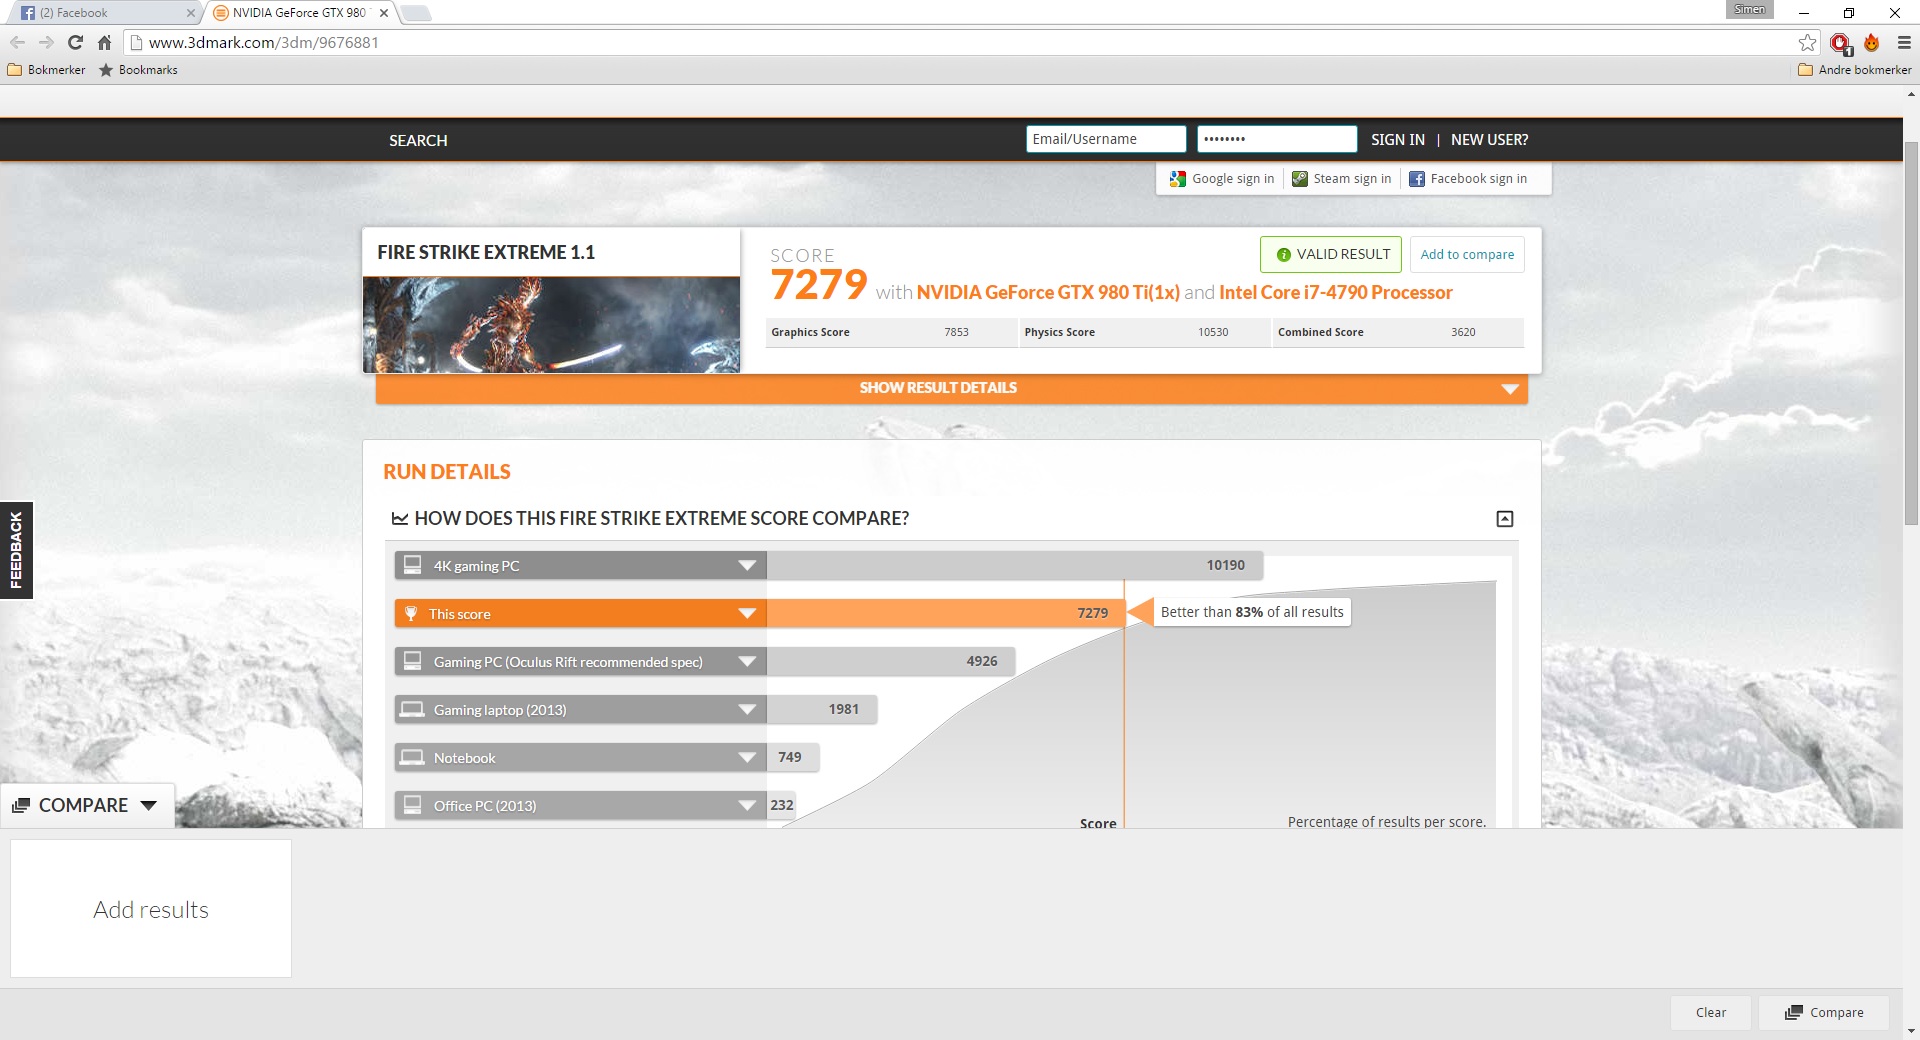Click the Combined Score value 3620

(1463, 332)
